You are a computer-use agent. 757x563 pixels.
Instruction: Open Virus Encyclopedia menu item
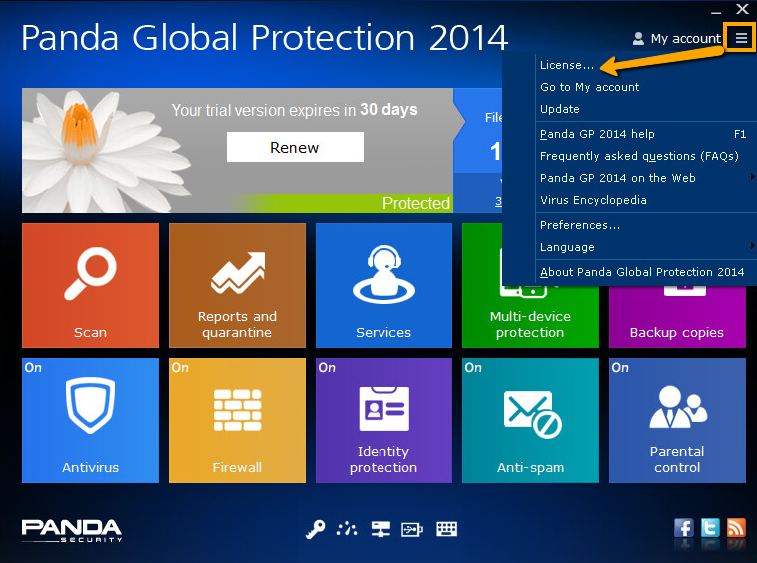tap(593, 200)
